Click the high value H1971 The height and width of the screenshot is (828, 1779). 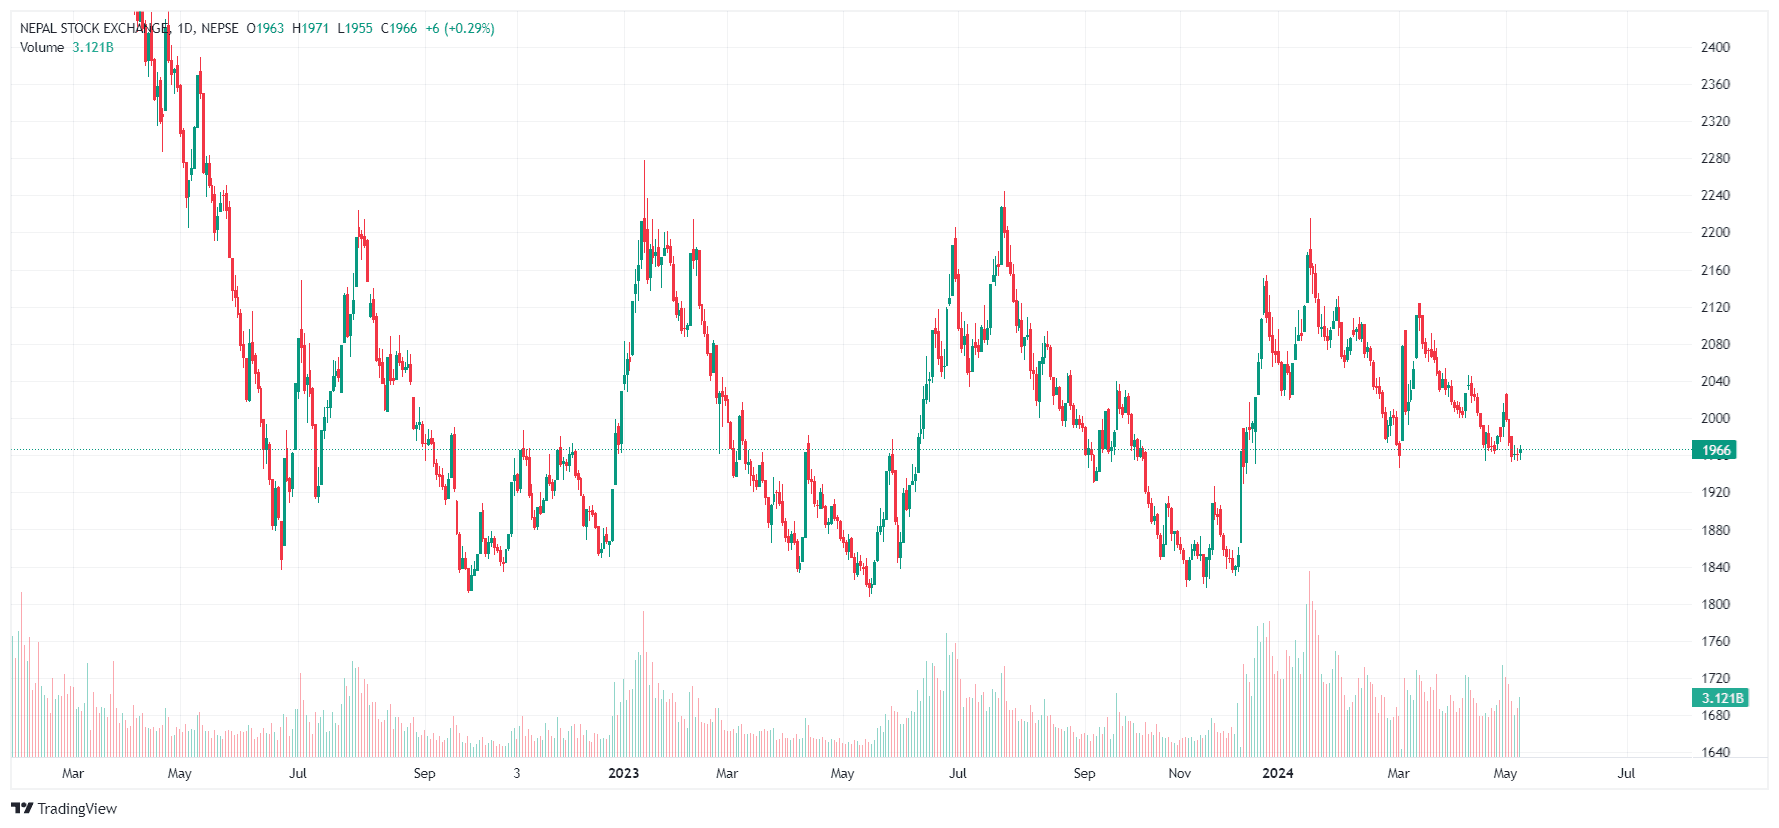[x=310, y=28]
